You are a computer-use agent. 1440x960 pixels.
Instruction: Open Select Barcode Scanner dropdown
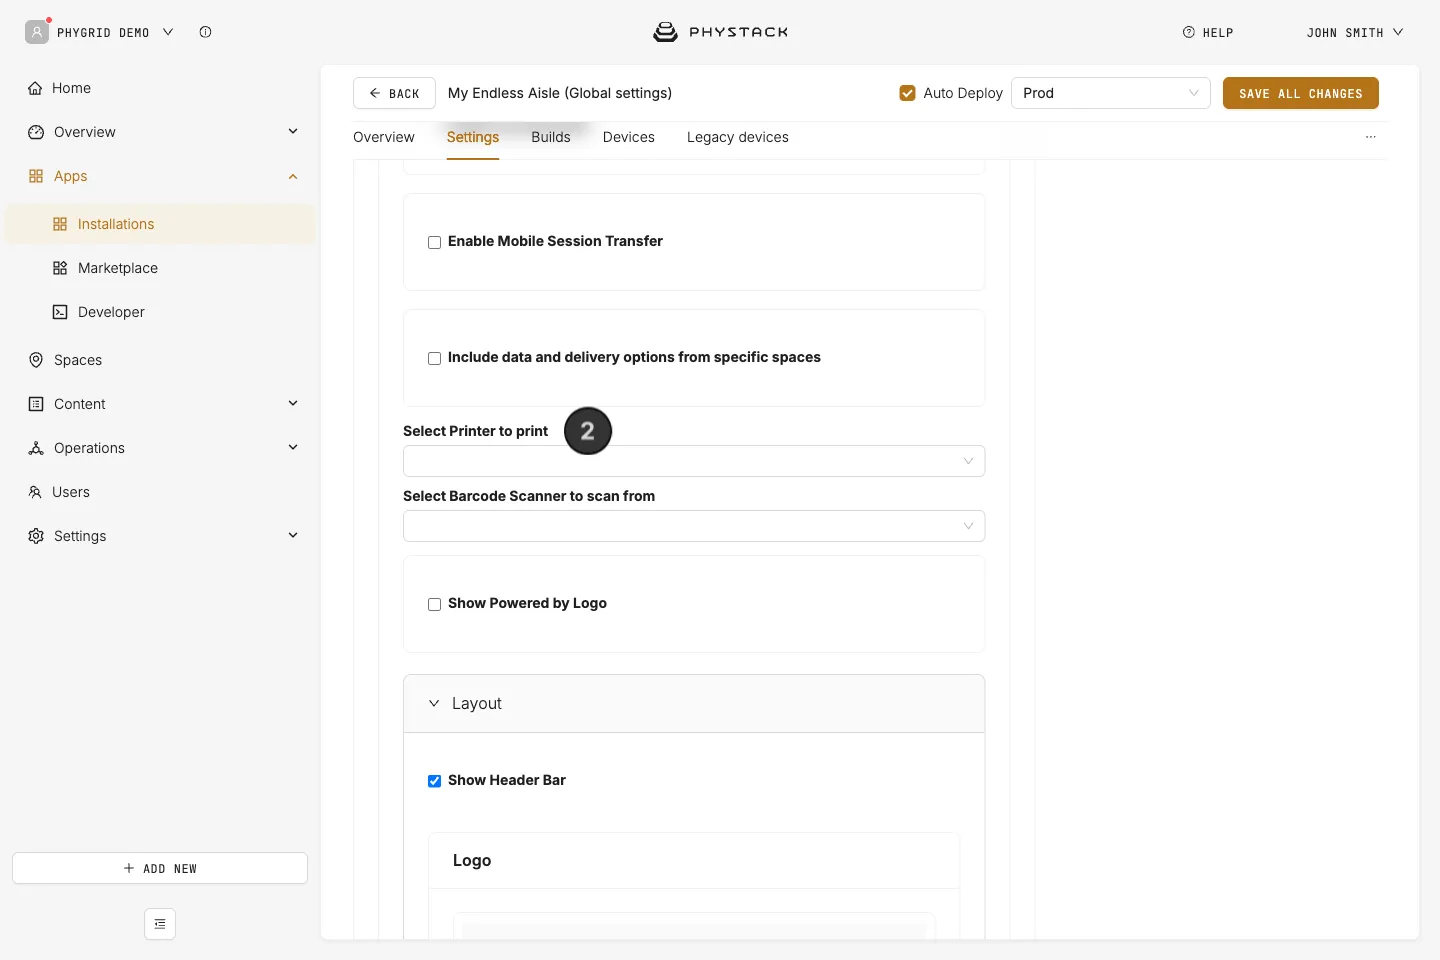pyautogui.click(x=694, y=526)
